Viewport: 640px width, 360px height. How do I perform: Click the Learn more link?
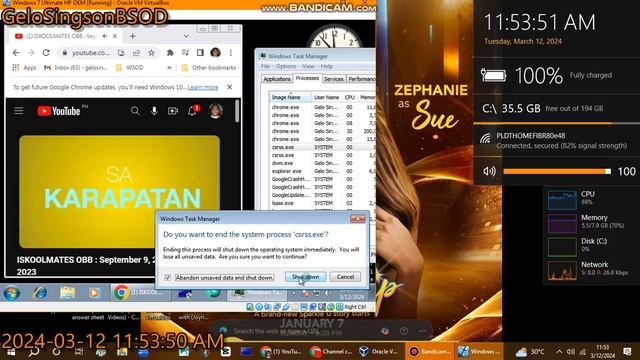pyautogui.click(x=203, y=87)
